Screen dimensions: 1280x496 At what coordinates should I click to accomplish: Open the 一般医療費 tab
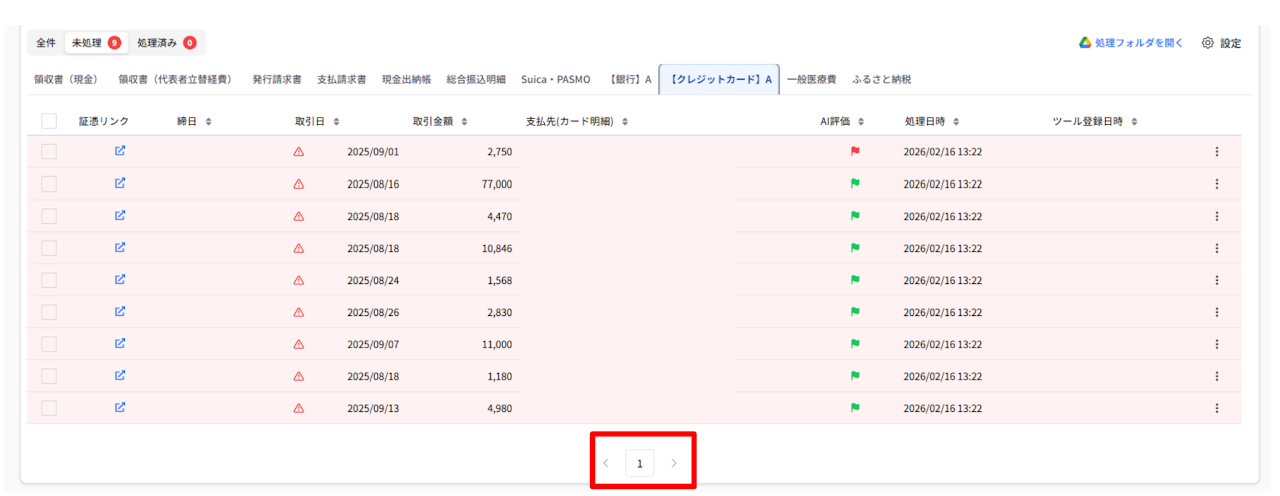pos(811,79)
